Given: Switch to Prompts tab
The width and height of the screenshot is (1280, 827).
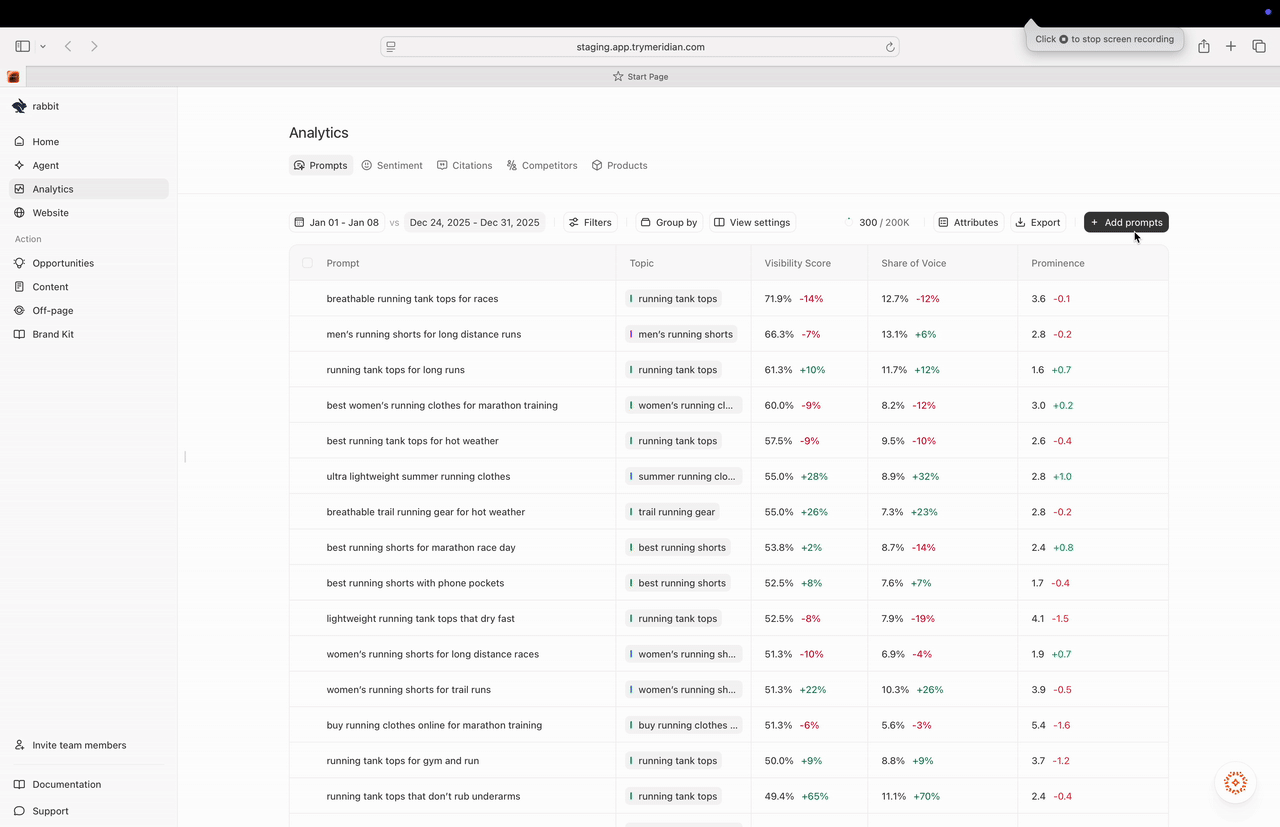Looking at the screenshot, I should click(321, 165).
